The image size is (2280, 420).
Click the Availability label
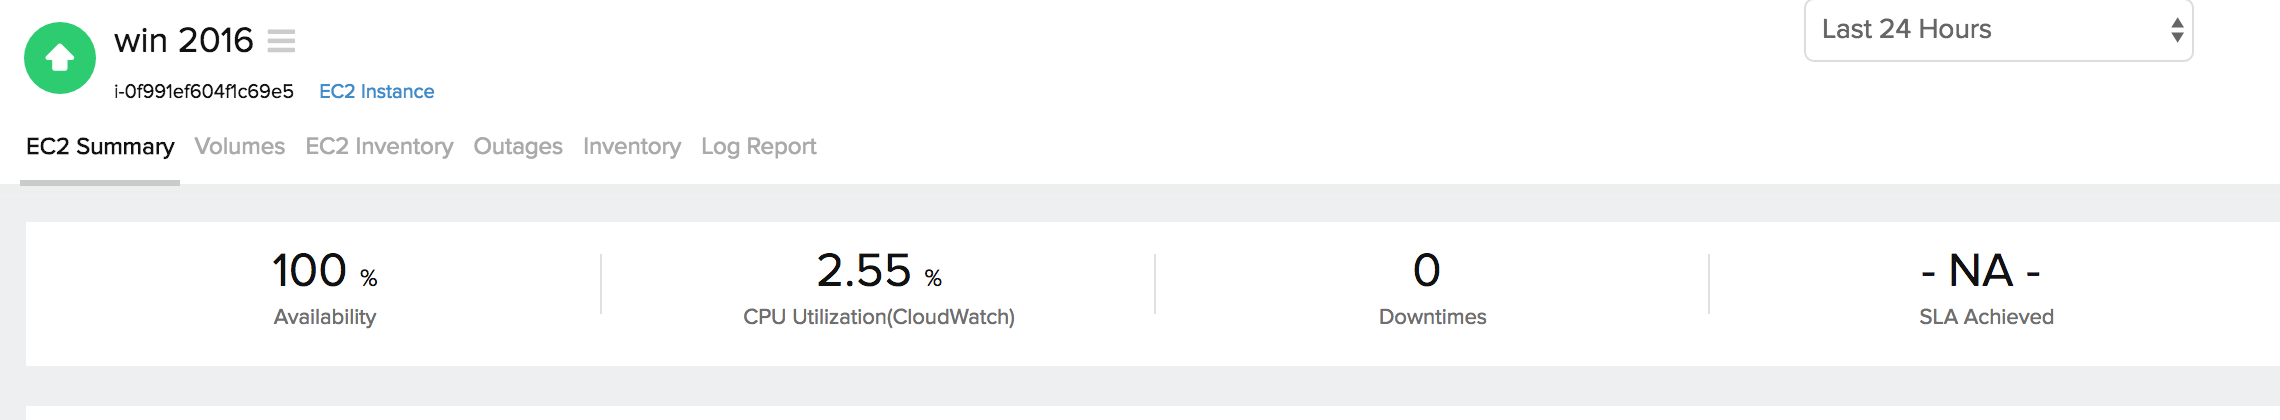click(325, 317)
